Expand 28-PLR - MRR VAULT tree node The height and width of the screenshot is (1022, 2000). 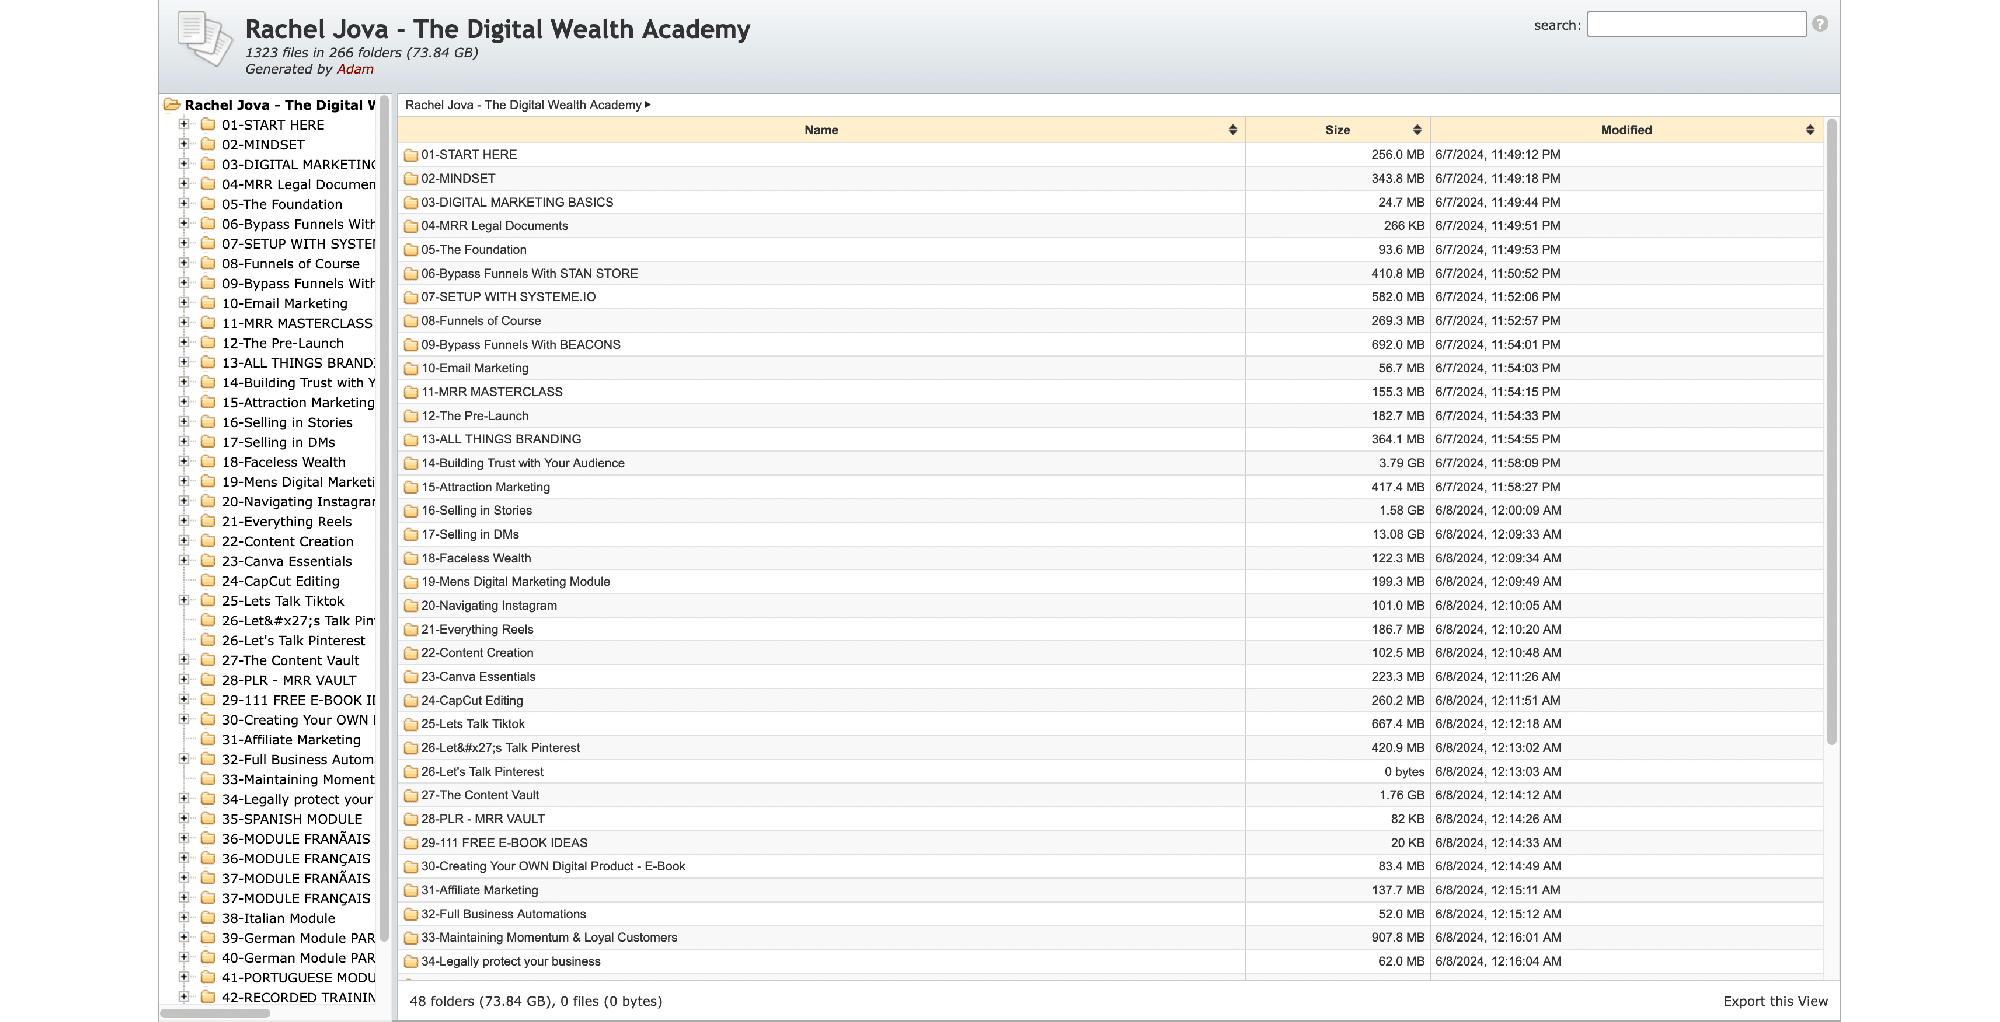(x=184, y=680)
